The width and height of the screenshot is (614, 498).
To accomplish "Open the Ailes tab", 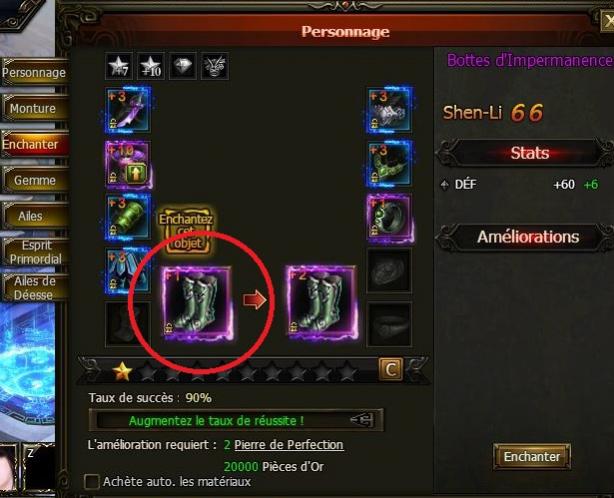I will point(34,216).
